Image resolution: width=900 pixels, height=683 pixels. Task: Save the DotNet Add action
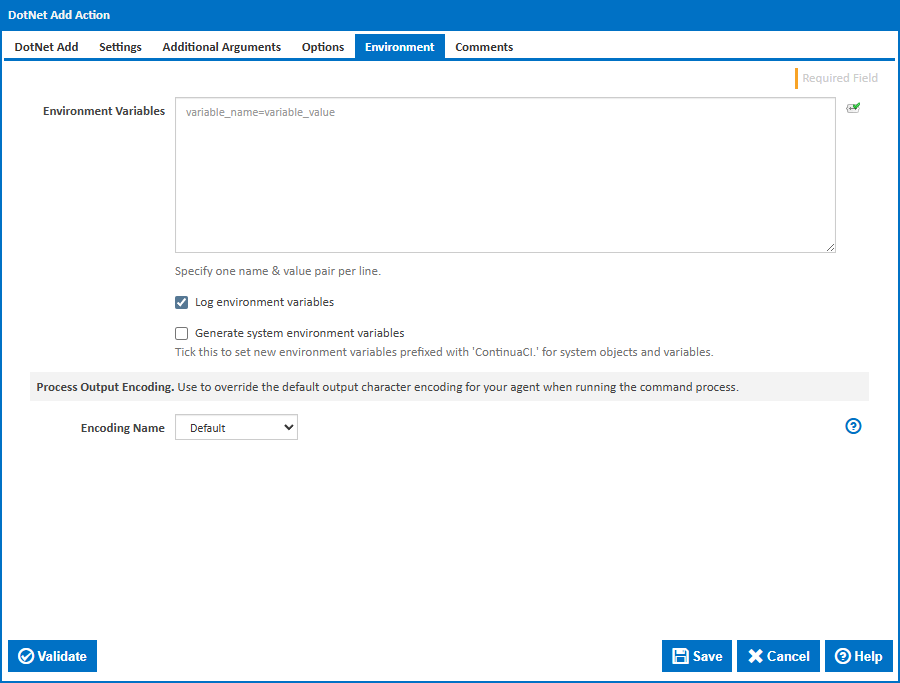click(696, 656)
